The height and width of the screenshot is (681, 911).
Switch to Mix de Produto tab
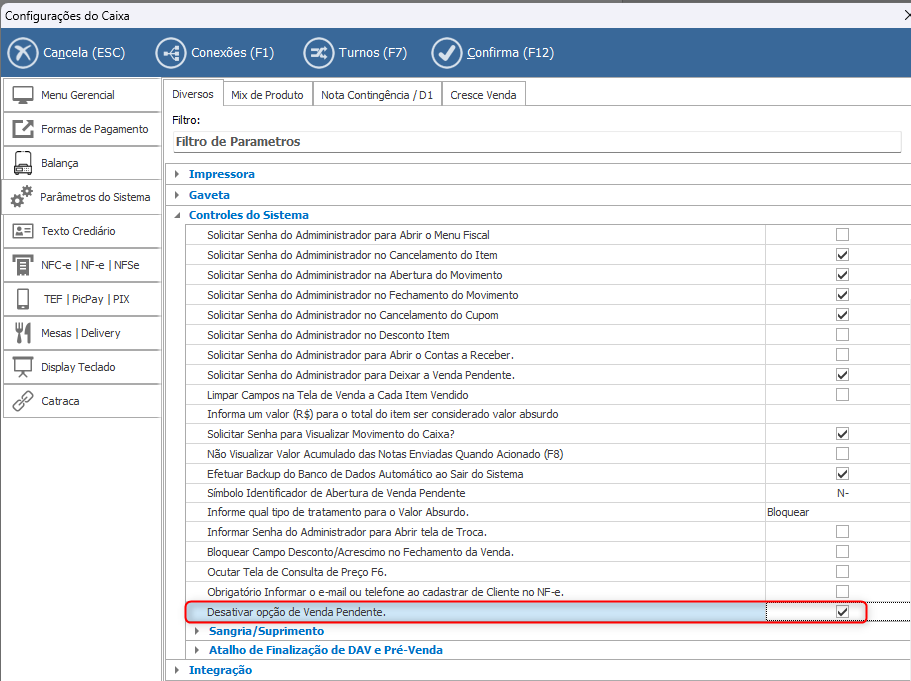[x=267, y=95]
